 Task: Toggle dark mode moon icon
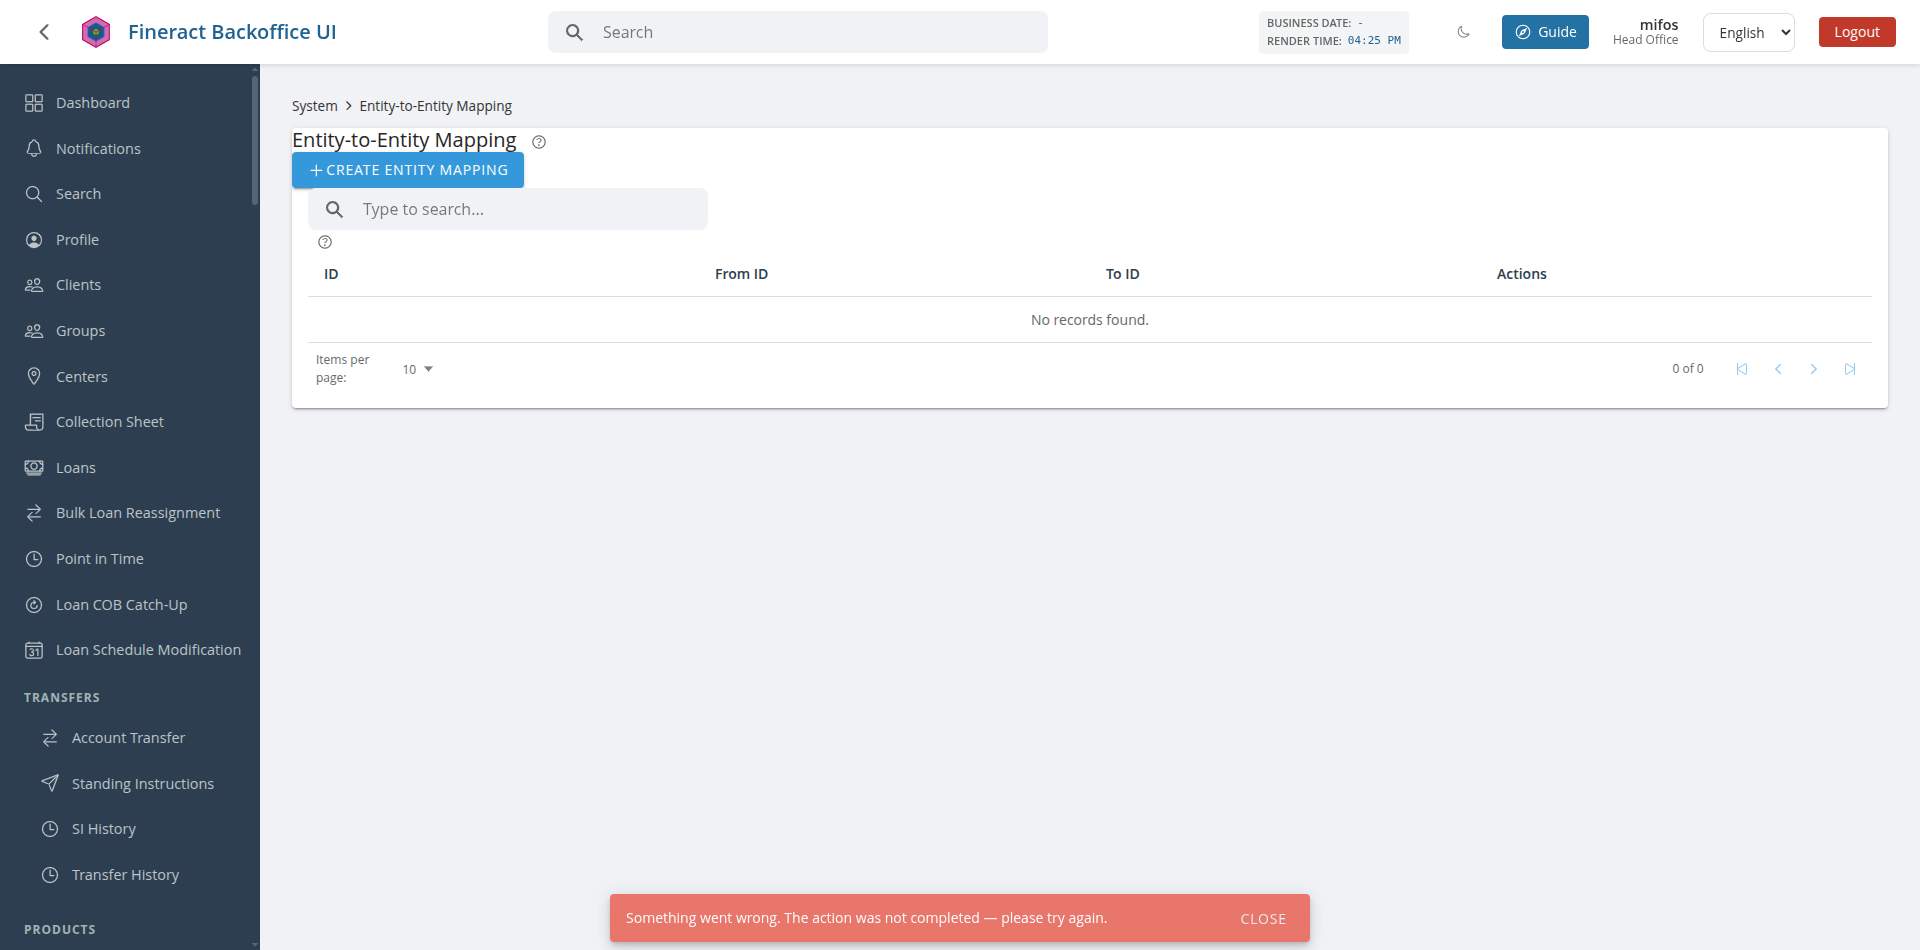1464,32
